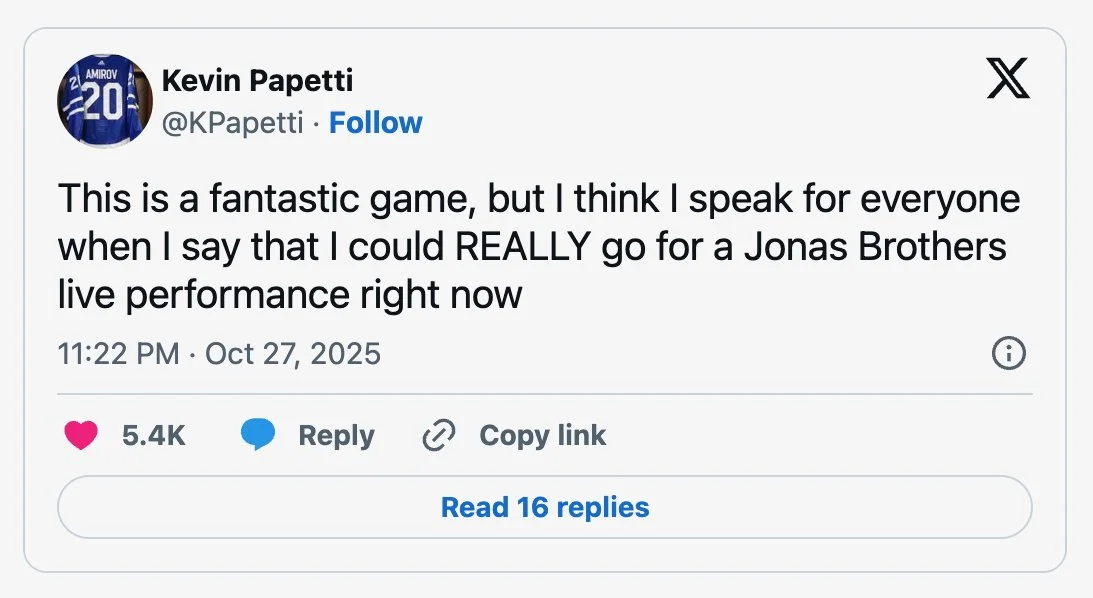The height and width of the screenshot is (598, 1093).
Task: Click the Kevin Papetti display name
Action: 257,80
